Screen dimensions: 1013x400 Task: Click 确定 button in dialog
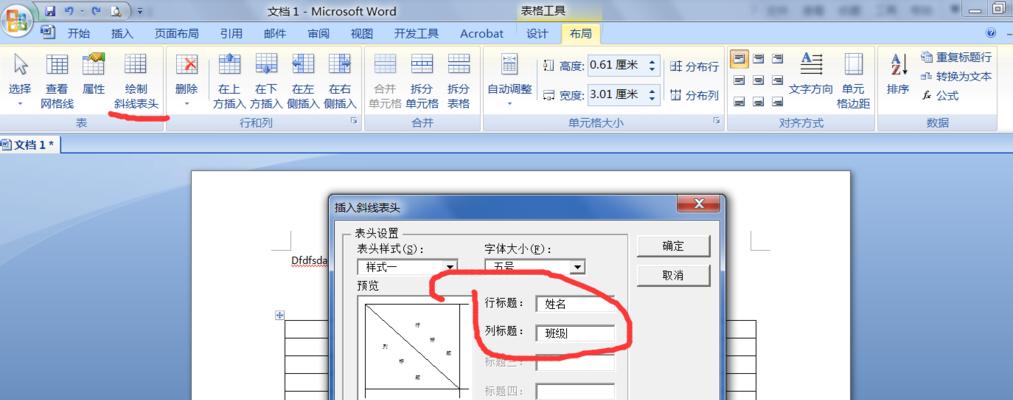tap(673, 246)
